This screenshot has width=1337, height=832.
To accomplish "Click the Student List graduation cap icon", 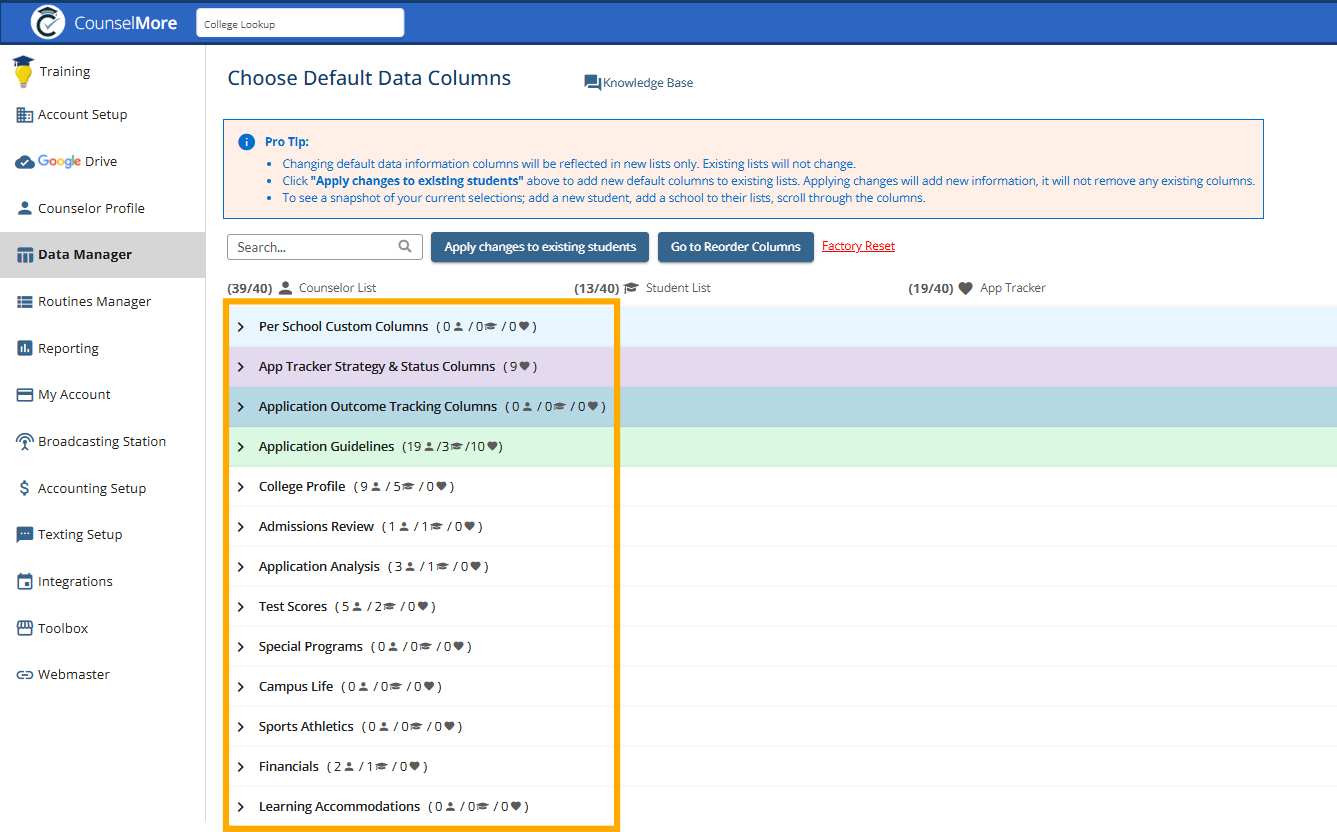I will pos(631,288).
